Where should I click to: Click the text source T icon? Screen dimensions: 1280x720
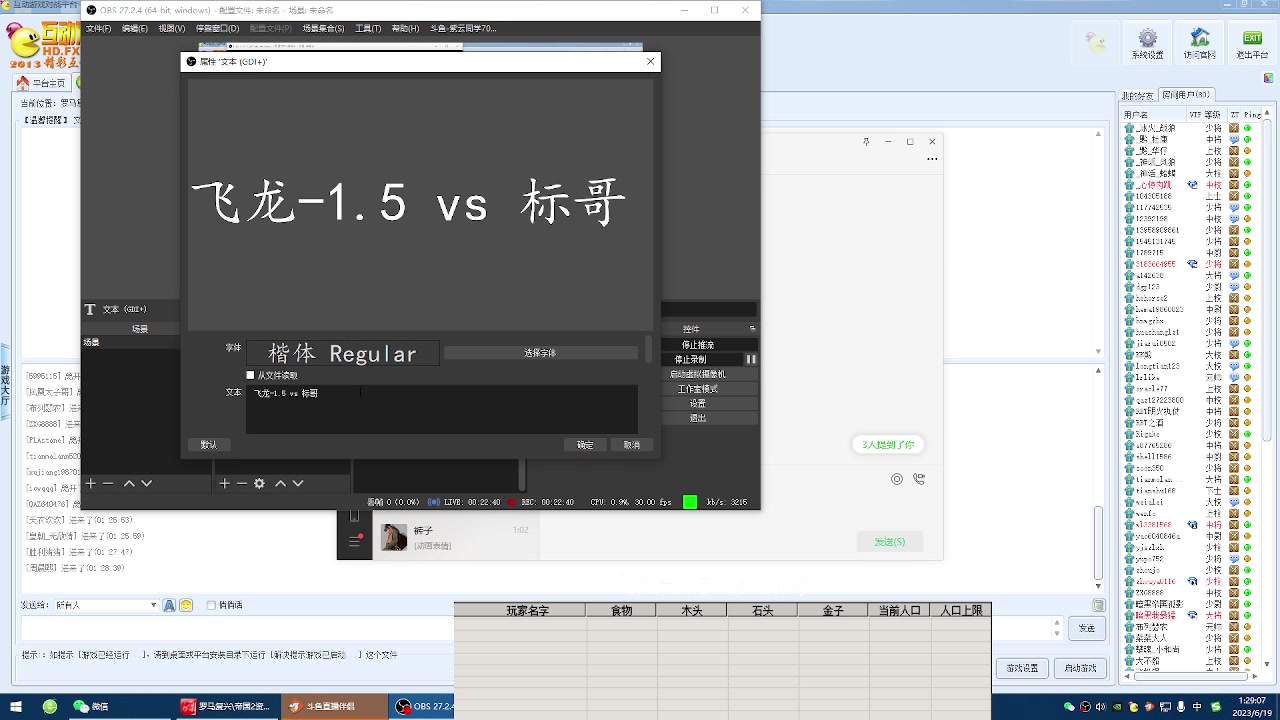coord(90,310)
